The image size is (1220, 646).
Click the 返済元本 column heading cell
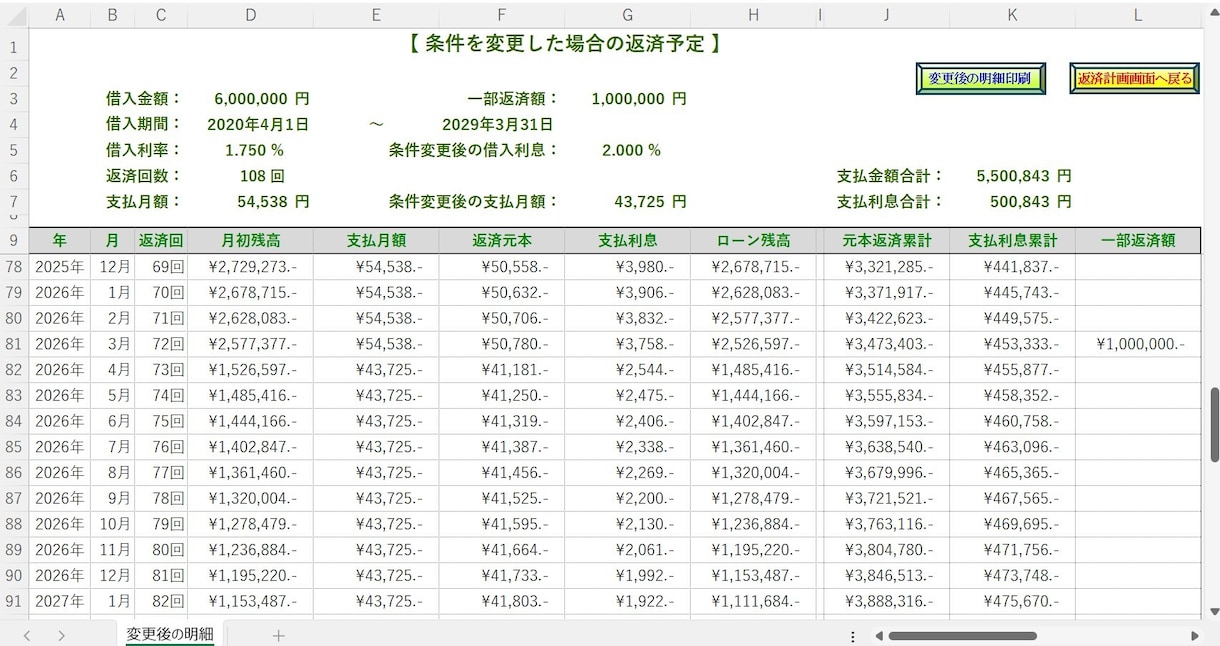coord(502,241)
